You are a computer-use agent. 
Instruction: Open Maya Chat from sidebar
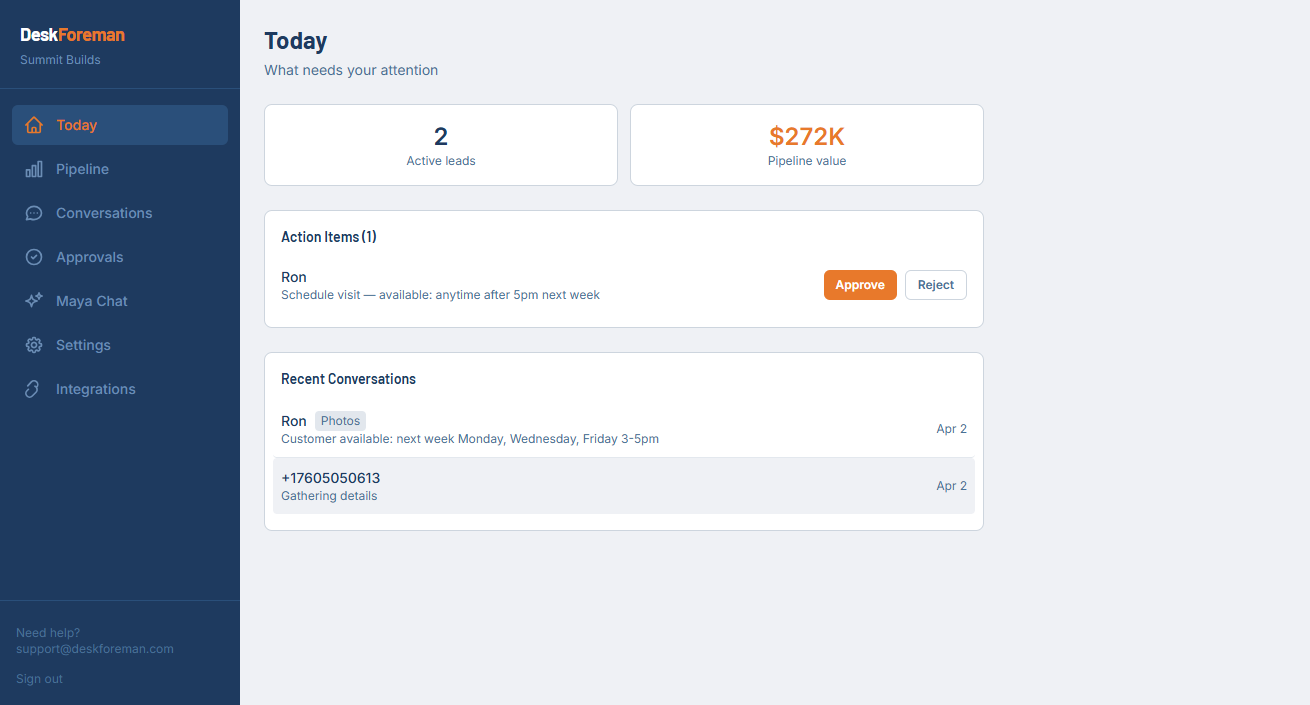click(92, 301)
